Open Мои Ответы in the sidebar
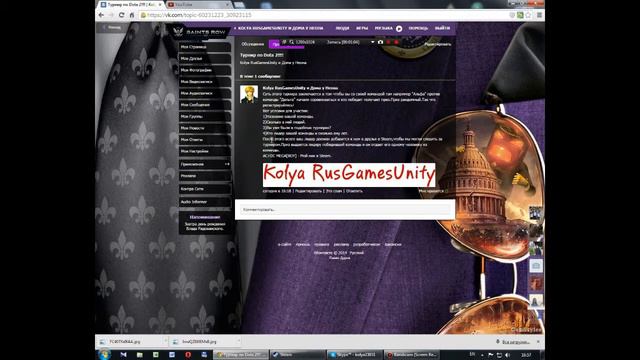This screenshot has height=360, width=640. 205,140
